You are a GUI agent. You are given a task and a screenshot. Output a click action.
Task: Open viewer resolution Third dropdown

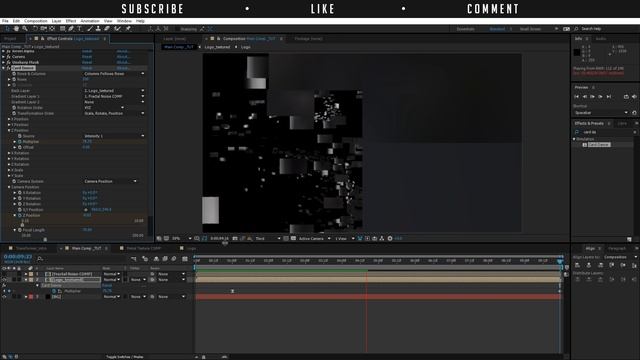coord(268,238)
